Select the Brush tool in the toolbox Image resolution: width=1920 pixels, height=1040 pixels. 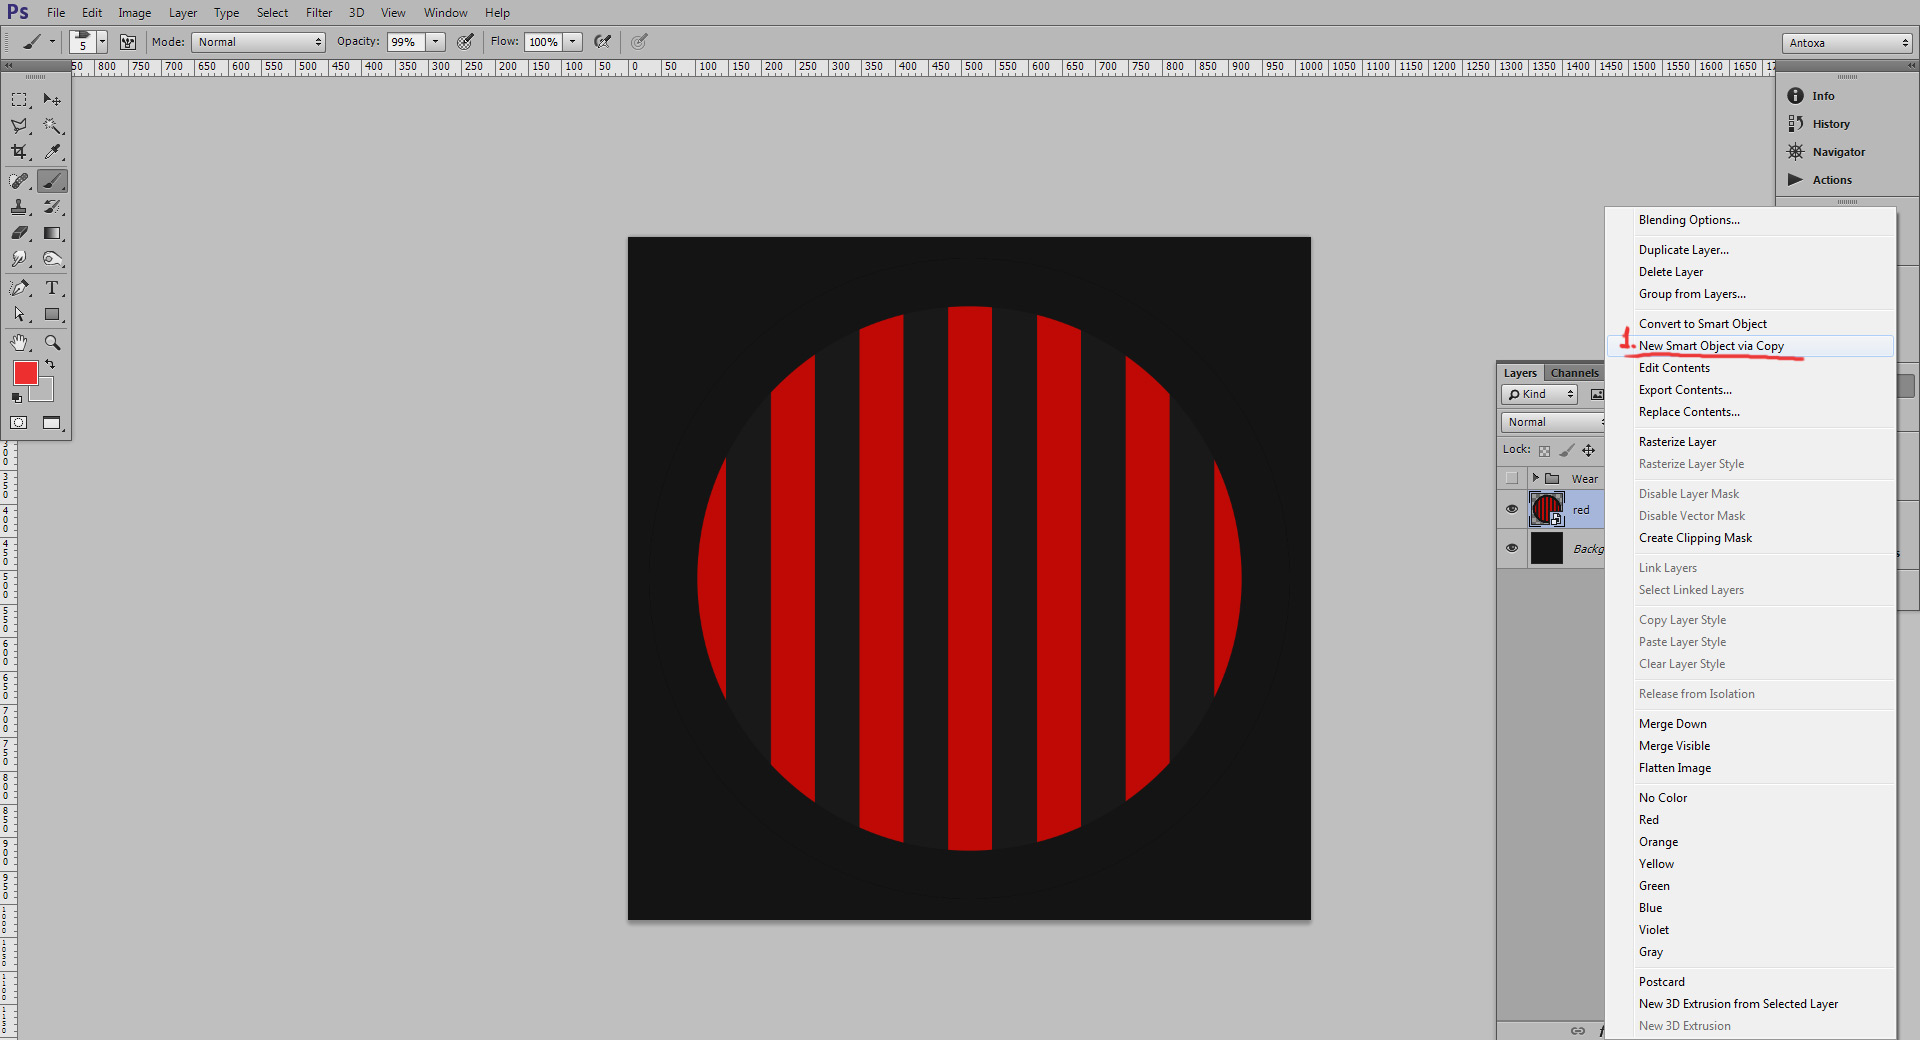pyautogui.click(x=52, y=181)
